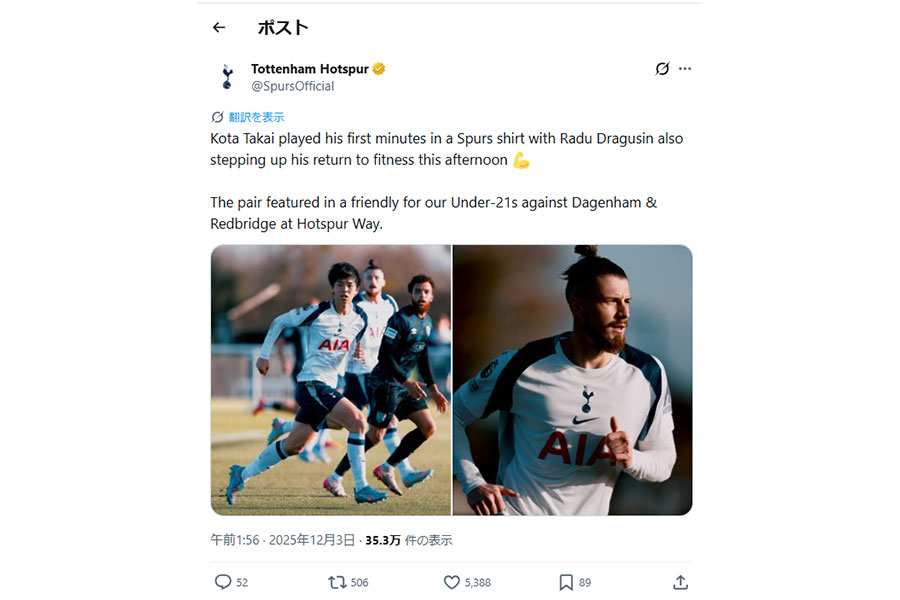Click the share upload icon
The width and height of the screenshot is (900, 600).
click(680, 582)
